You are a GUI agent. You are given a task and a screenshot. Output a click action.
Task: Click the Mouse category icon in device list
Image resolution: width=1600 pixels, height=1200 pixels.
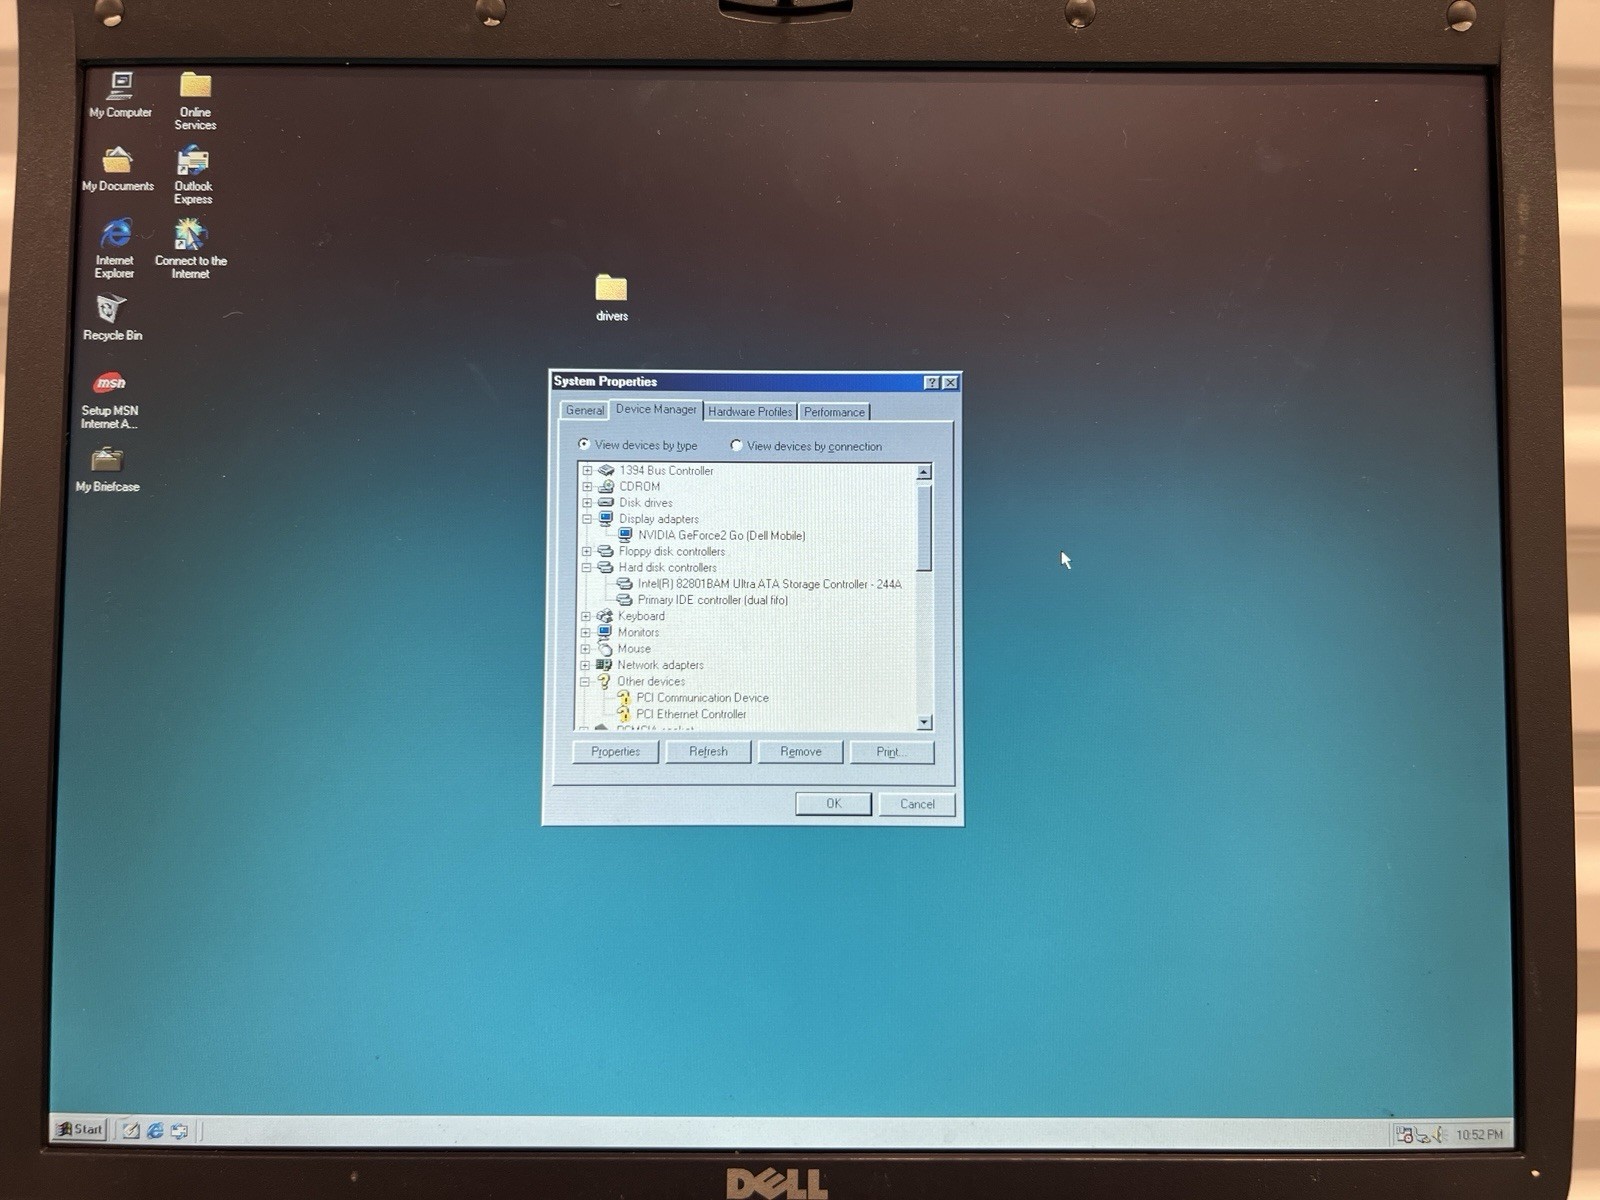[x=604, y=649]
